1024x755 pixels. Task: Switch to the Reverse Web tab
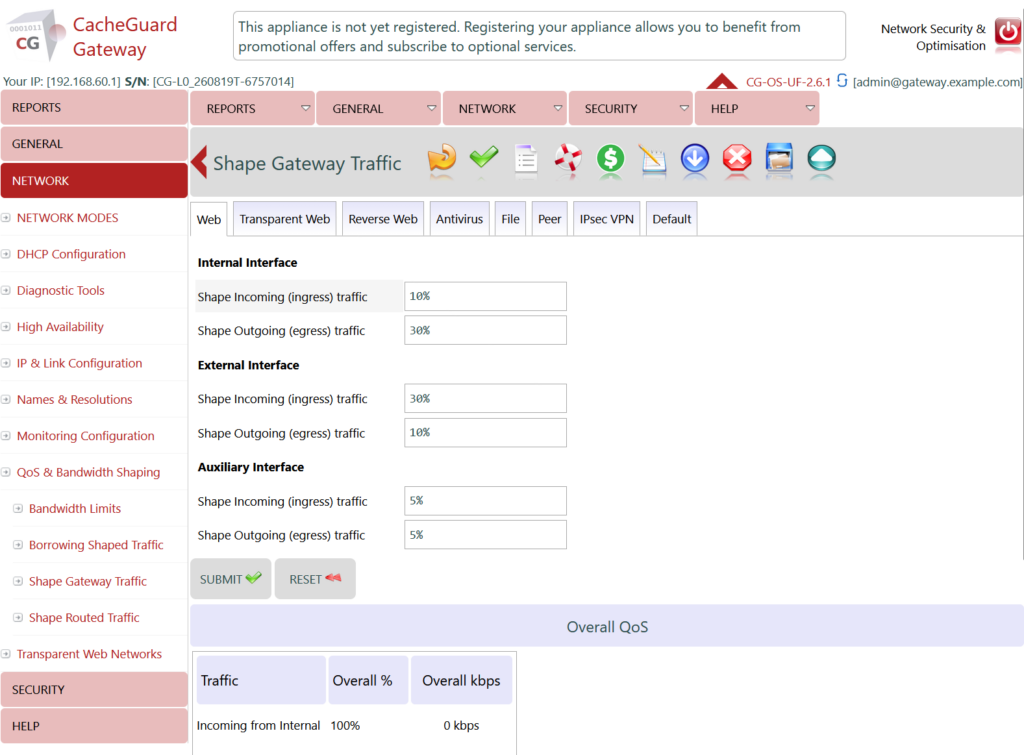pos(383,219)
